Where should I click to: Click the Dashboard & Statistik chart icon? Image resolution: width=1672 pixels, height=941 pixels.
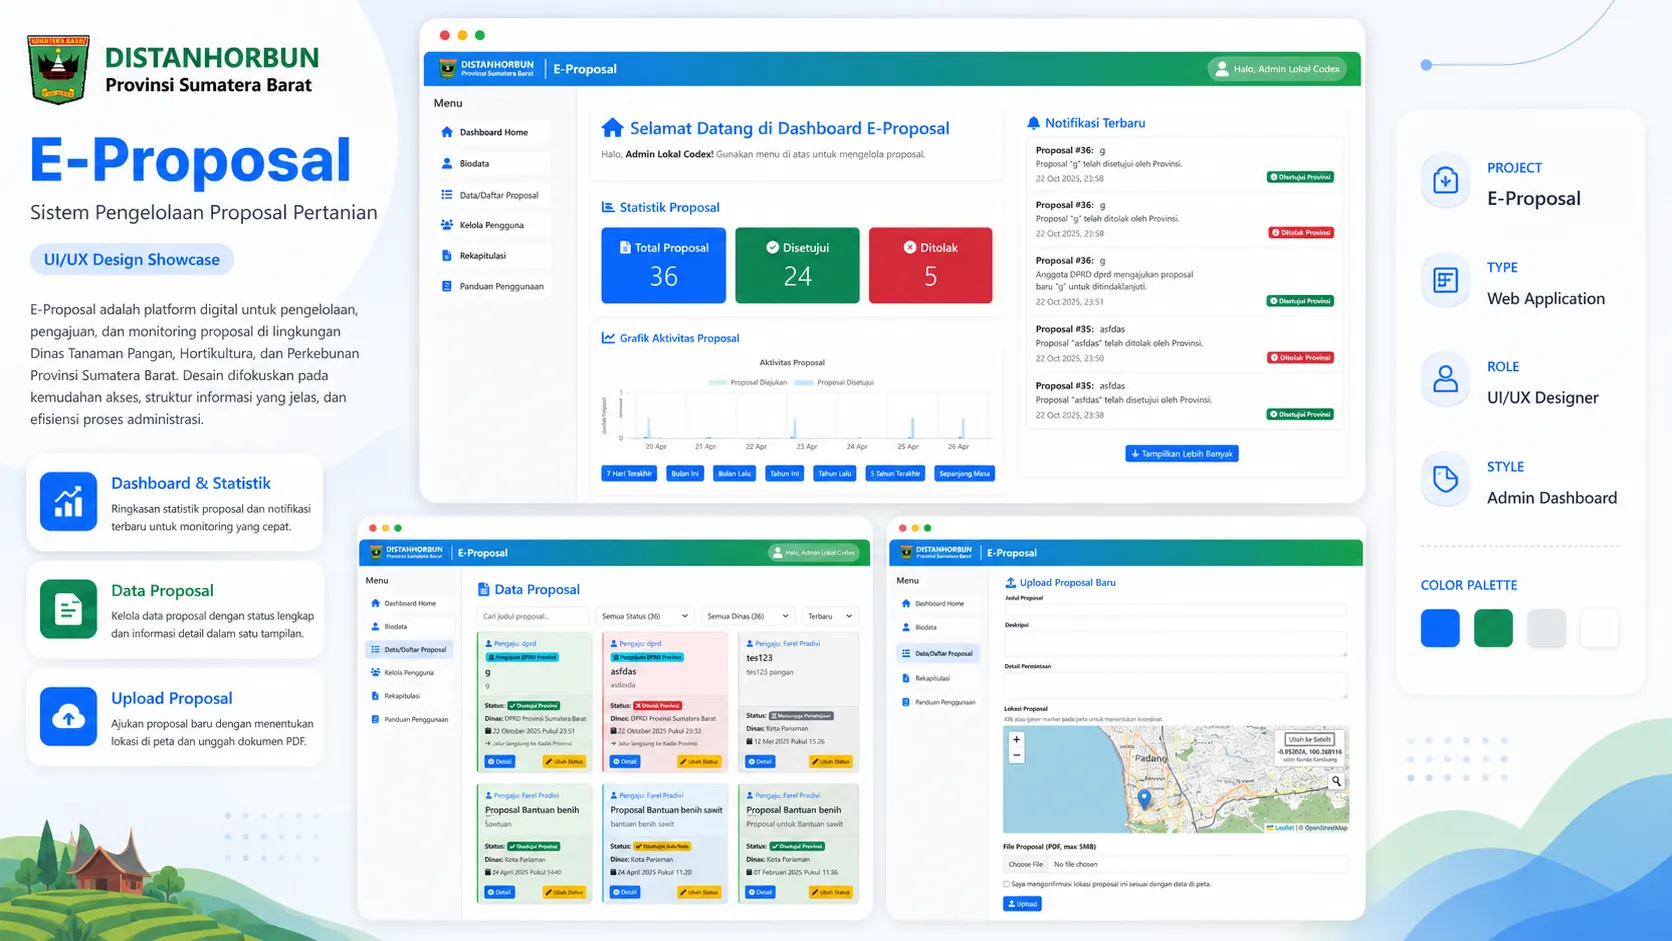point(68,501)
